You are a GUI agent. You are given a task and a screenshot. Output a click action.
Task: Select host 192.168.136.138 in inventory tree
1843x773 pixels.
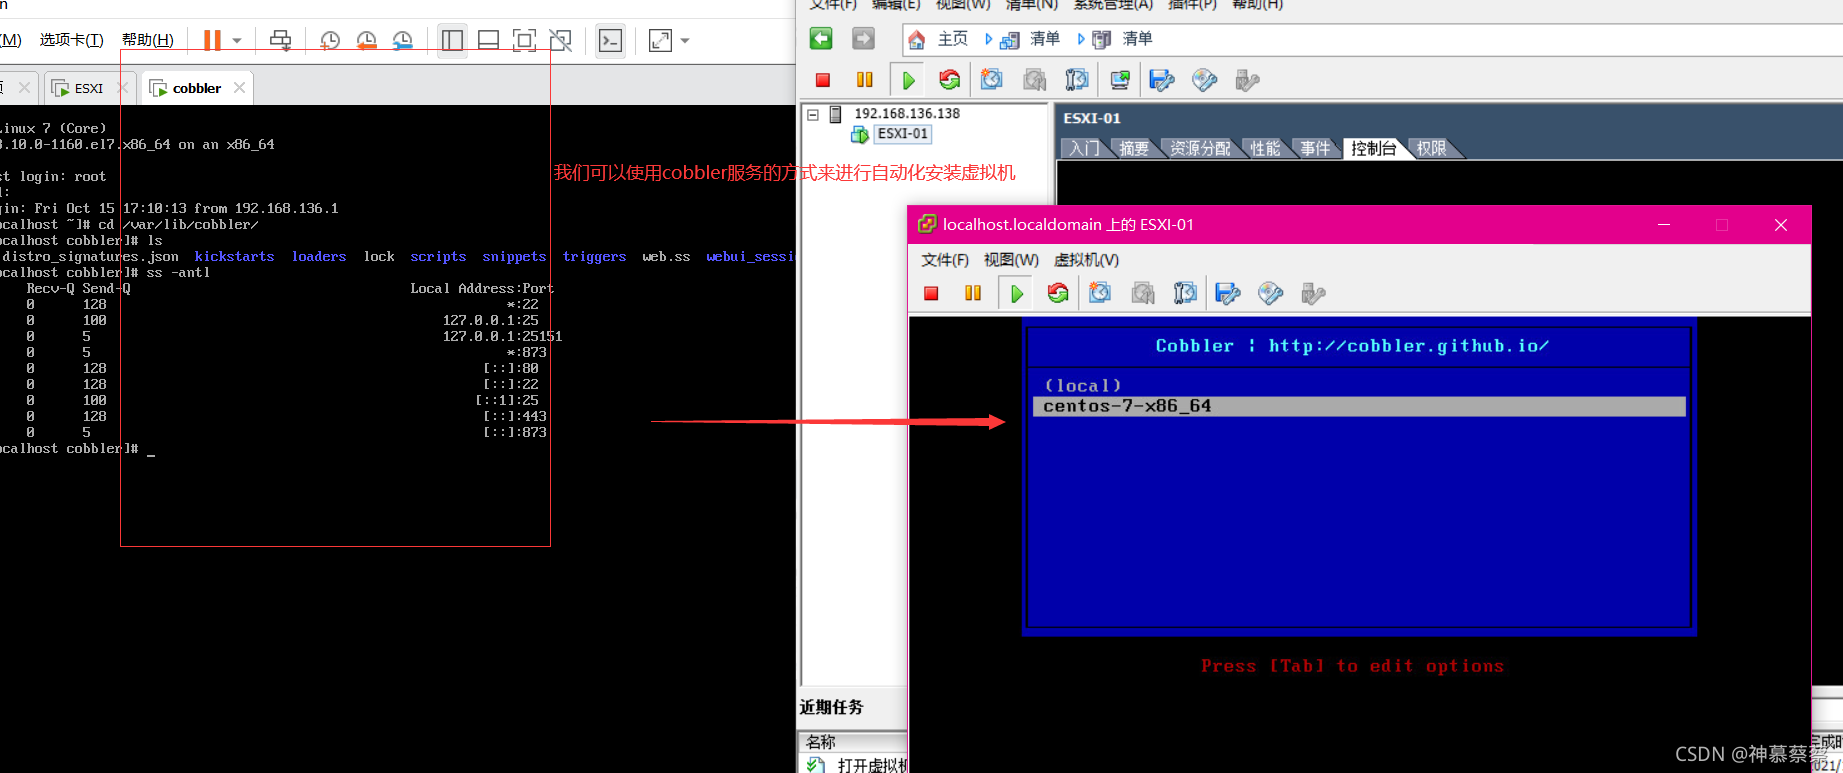(x=906, y=114)
